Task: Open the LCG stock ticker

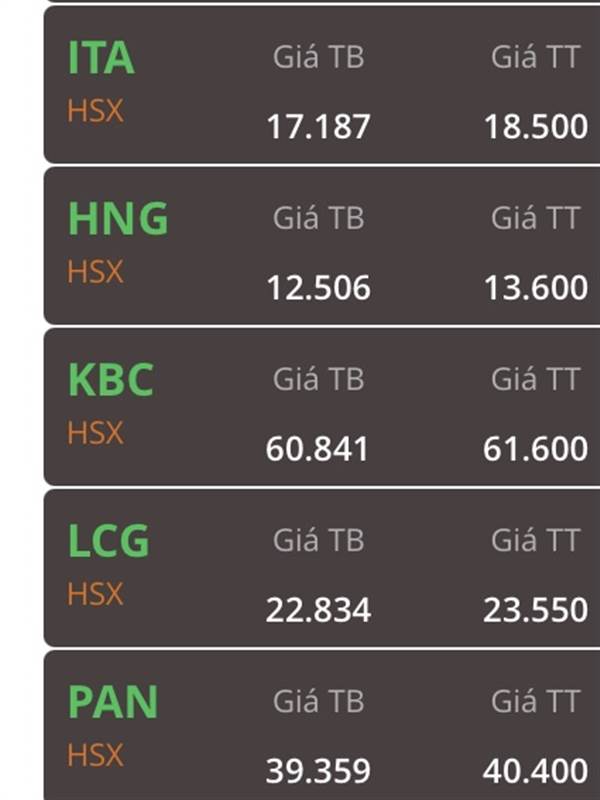Action: (109, 541)
